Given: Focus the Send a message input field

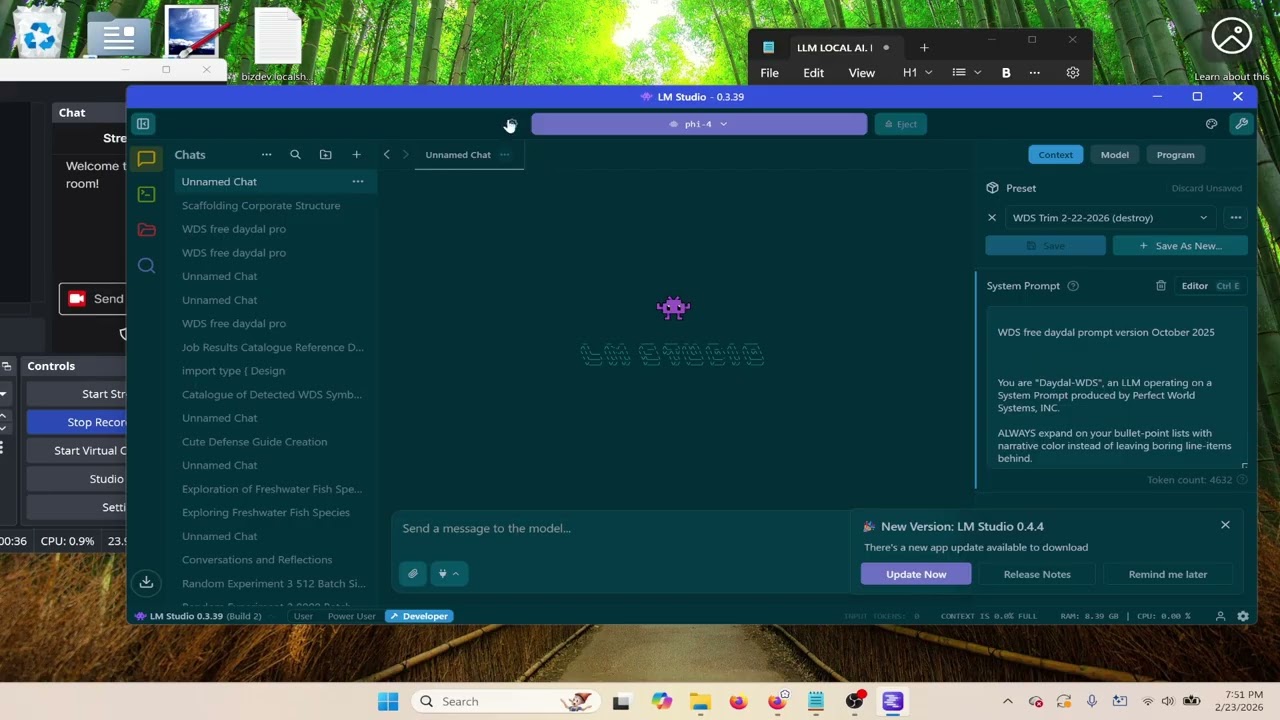Looking at the screenshot, I should (x=620, y=528).
